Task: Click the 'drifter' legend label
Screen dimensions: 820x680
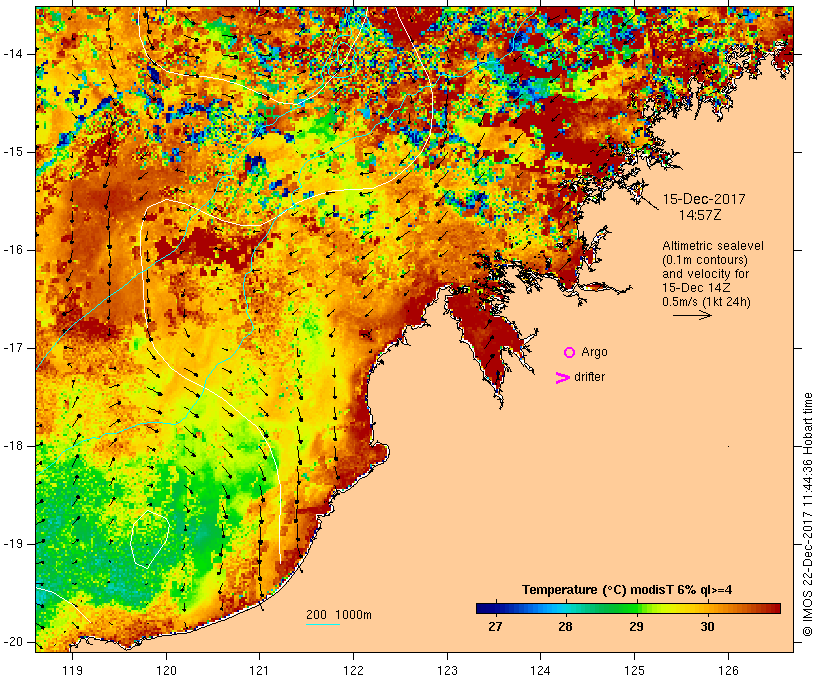Action: click(589, 377)
